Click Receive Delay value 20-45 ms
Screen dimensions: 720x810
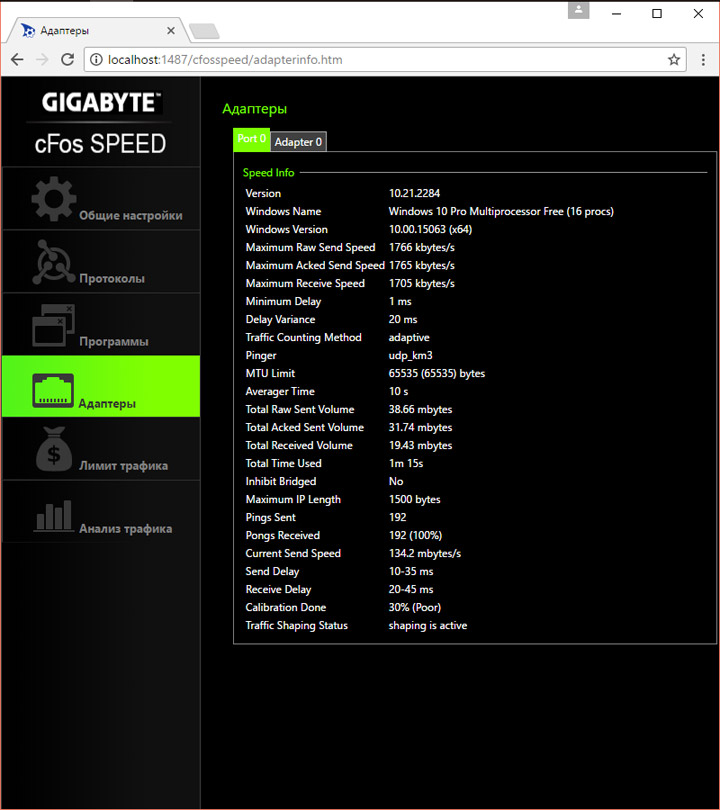coord(411,589)
